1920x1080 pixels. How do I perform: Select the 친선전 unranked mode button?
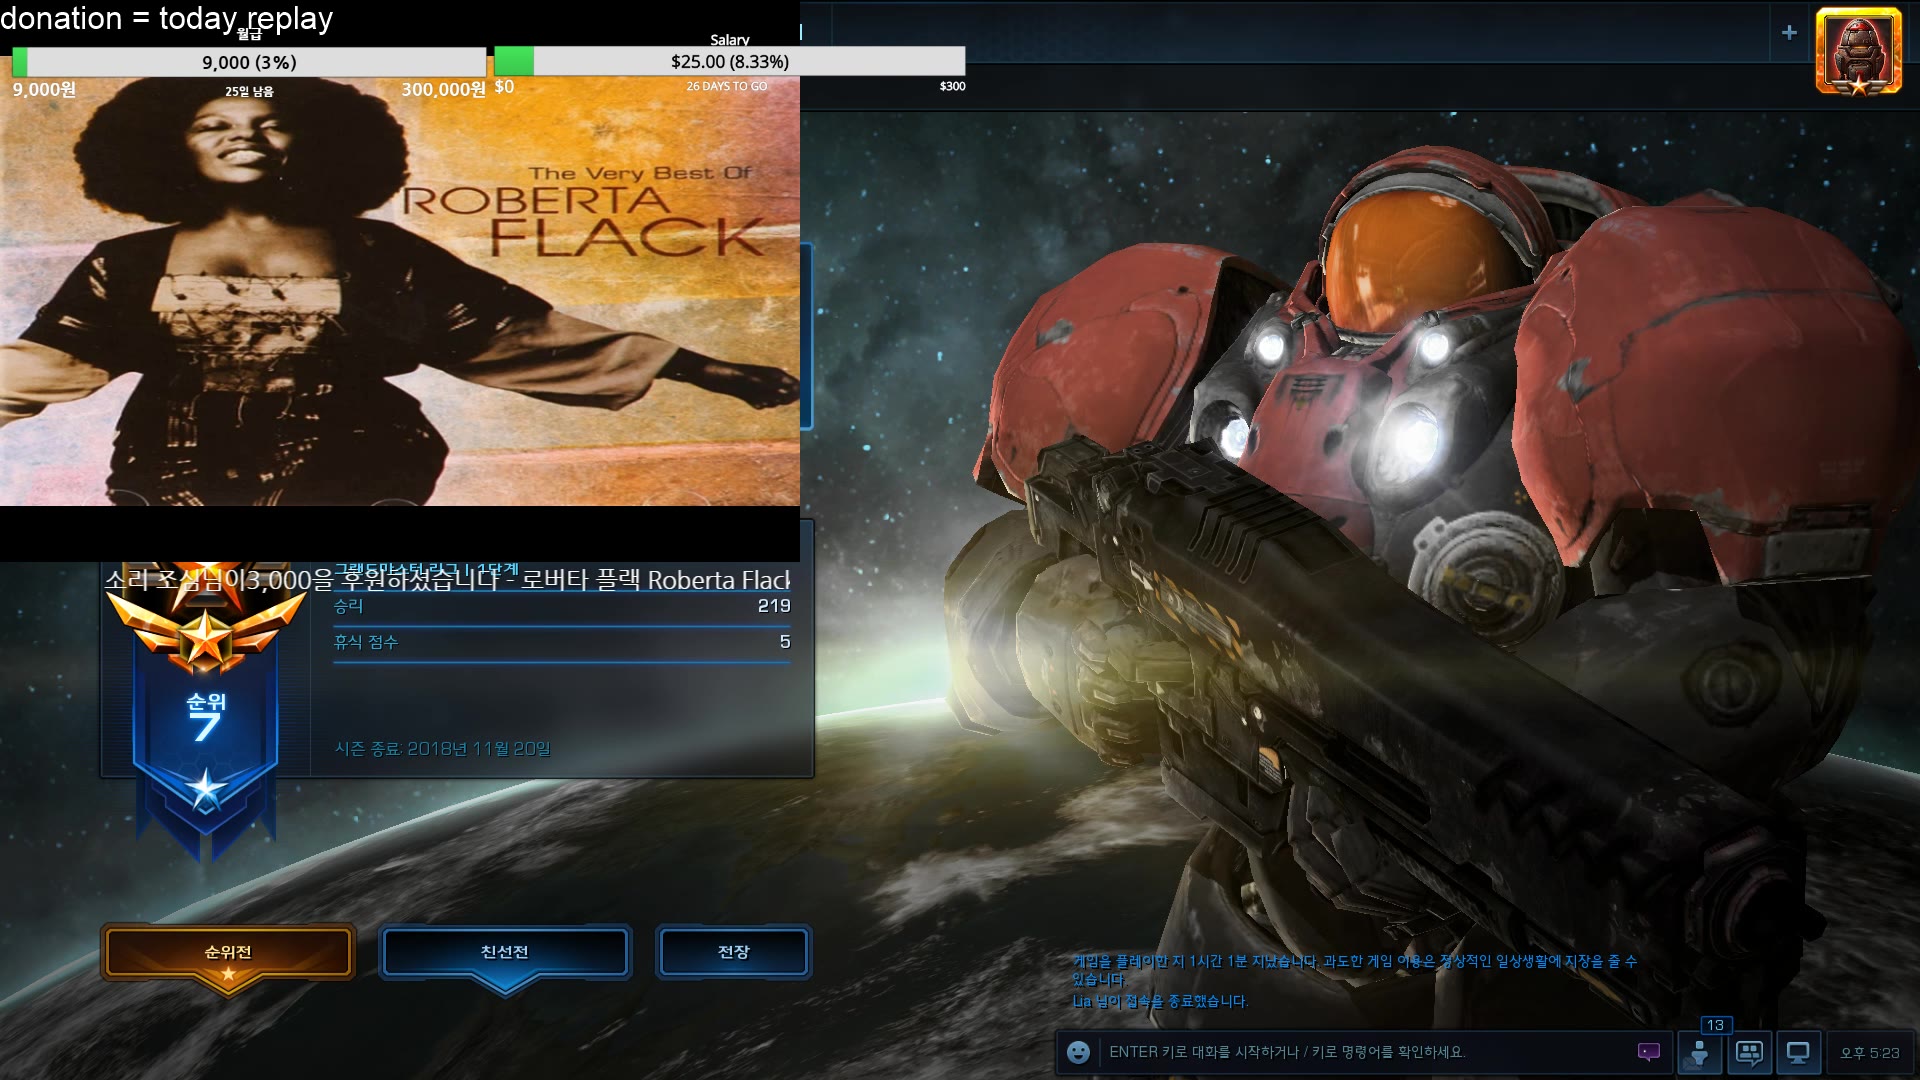click(505, 953)
